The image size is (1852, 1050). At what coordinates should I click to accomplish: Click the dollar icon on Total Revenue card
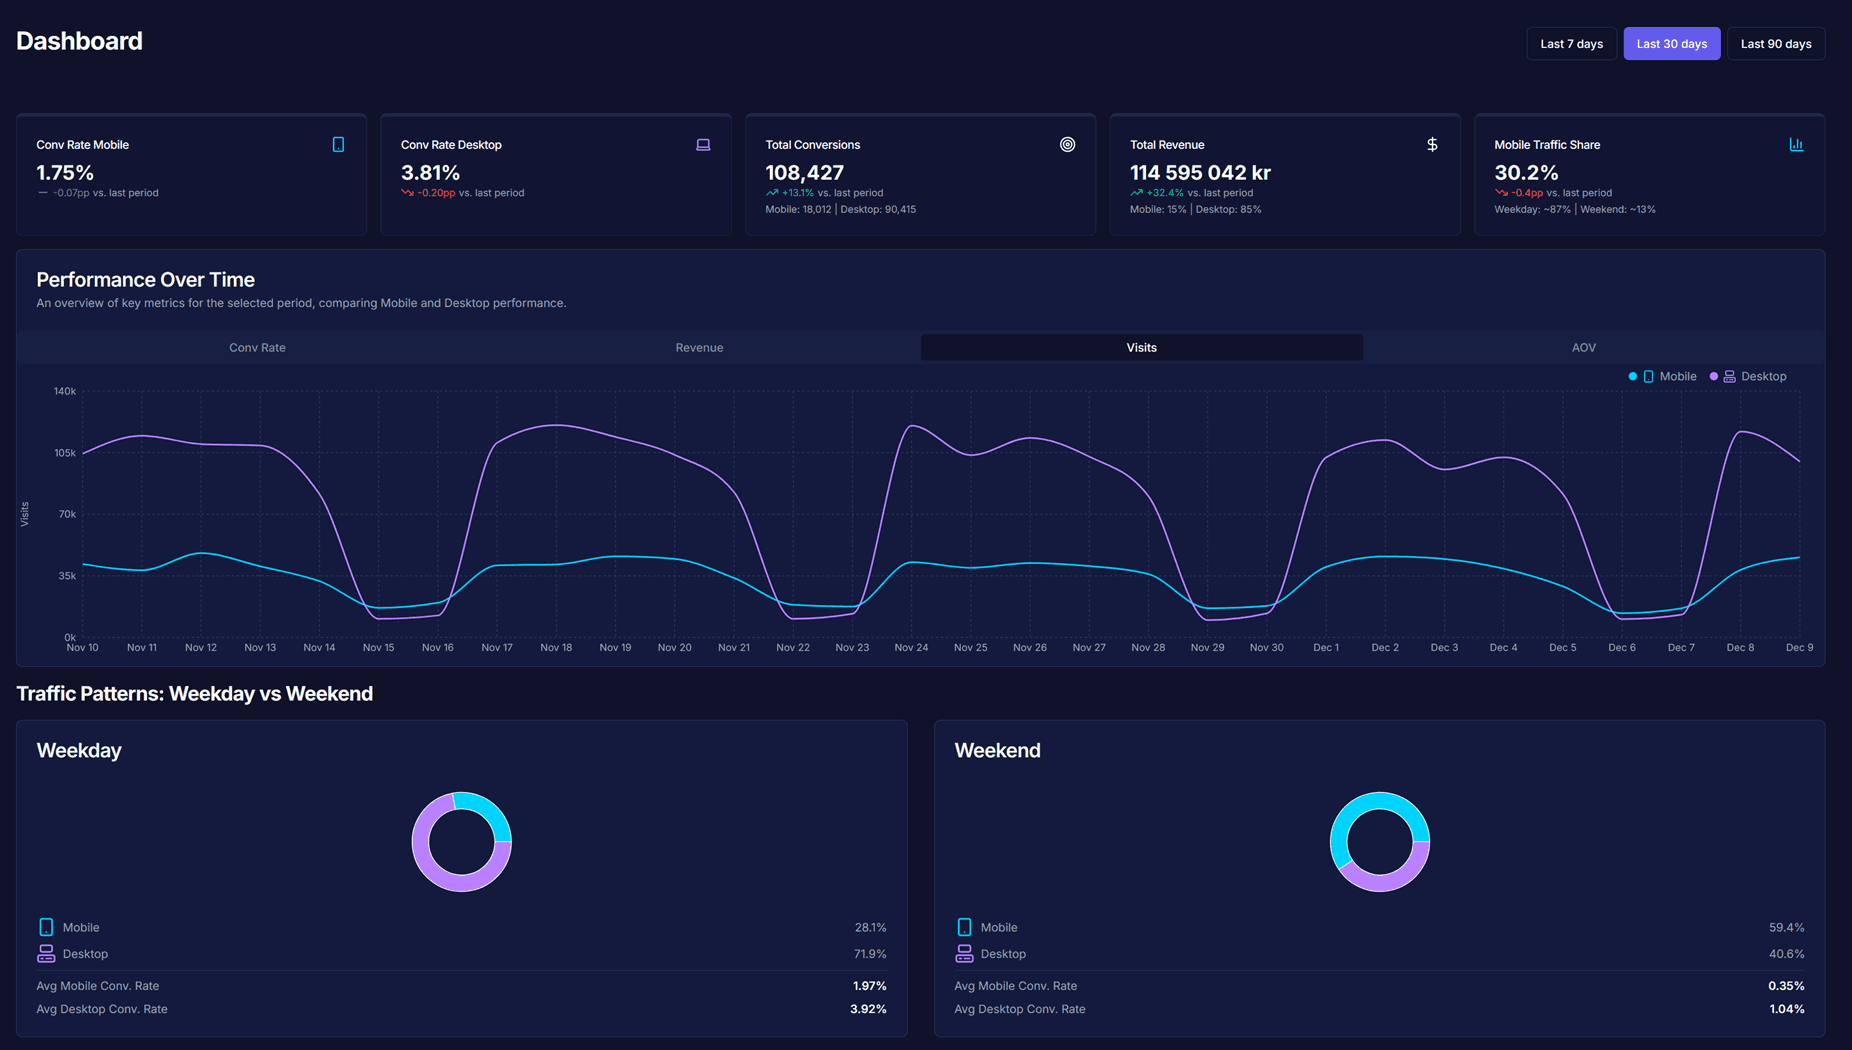pyautogui.click(x=1432, y=144)
